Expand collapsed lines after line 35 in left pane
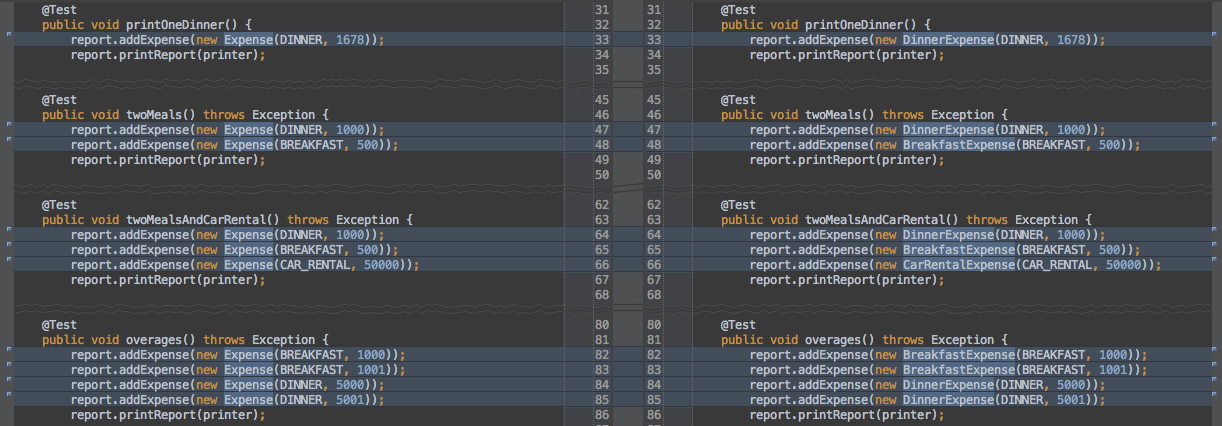The image size is (1222, 426). pos(290,82)
